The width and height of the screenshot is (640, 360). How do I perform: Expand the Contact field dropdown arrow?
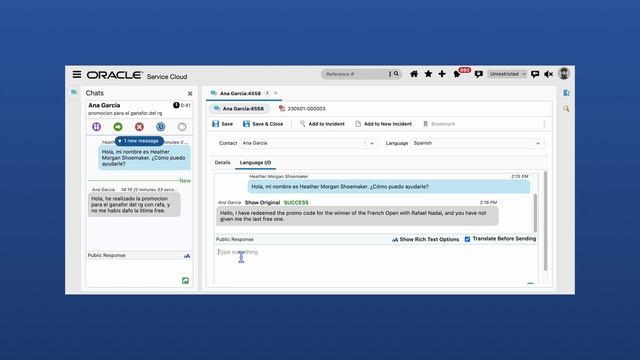pos(372,143)
